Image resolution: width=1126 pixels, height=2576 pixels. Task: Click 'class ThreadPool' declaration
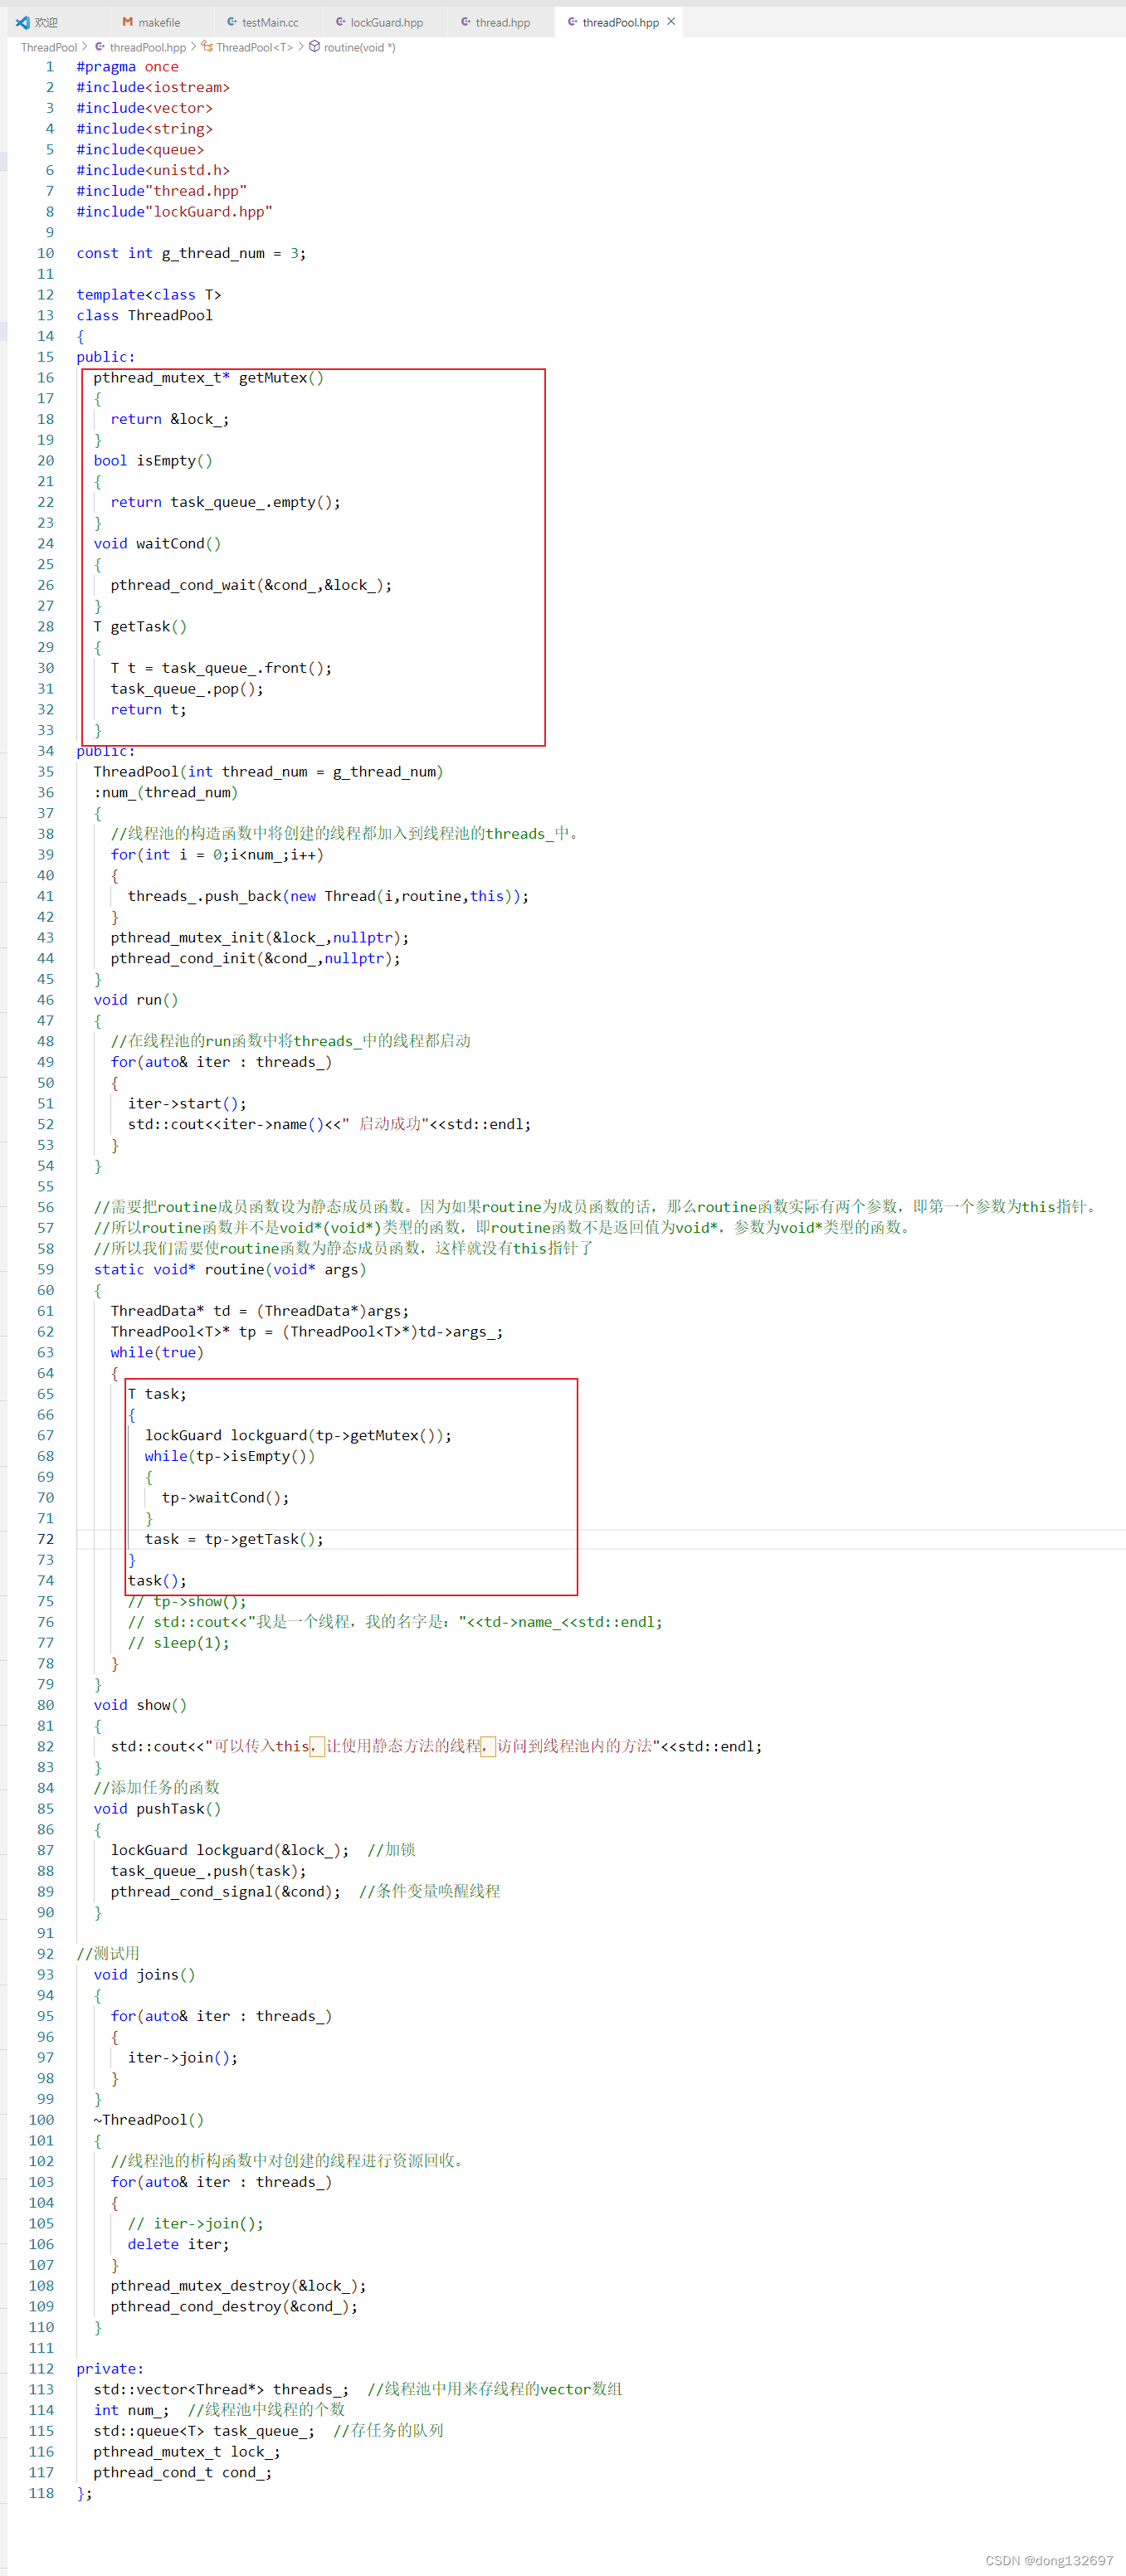tap(145, 316)
